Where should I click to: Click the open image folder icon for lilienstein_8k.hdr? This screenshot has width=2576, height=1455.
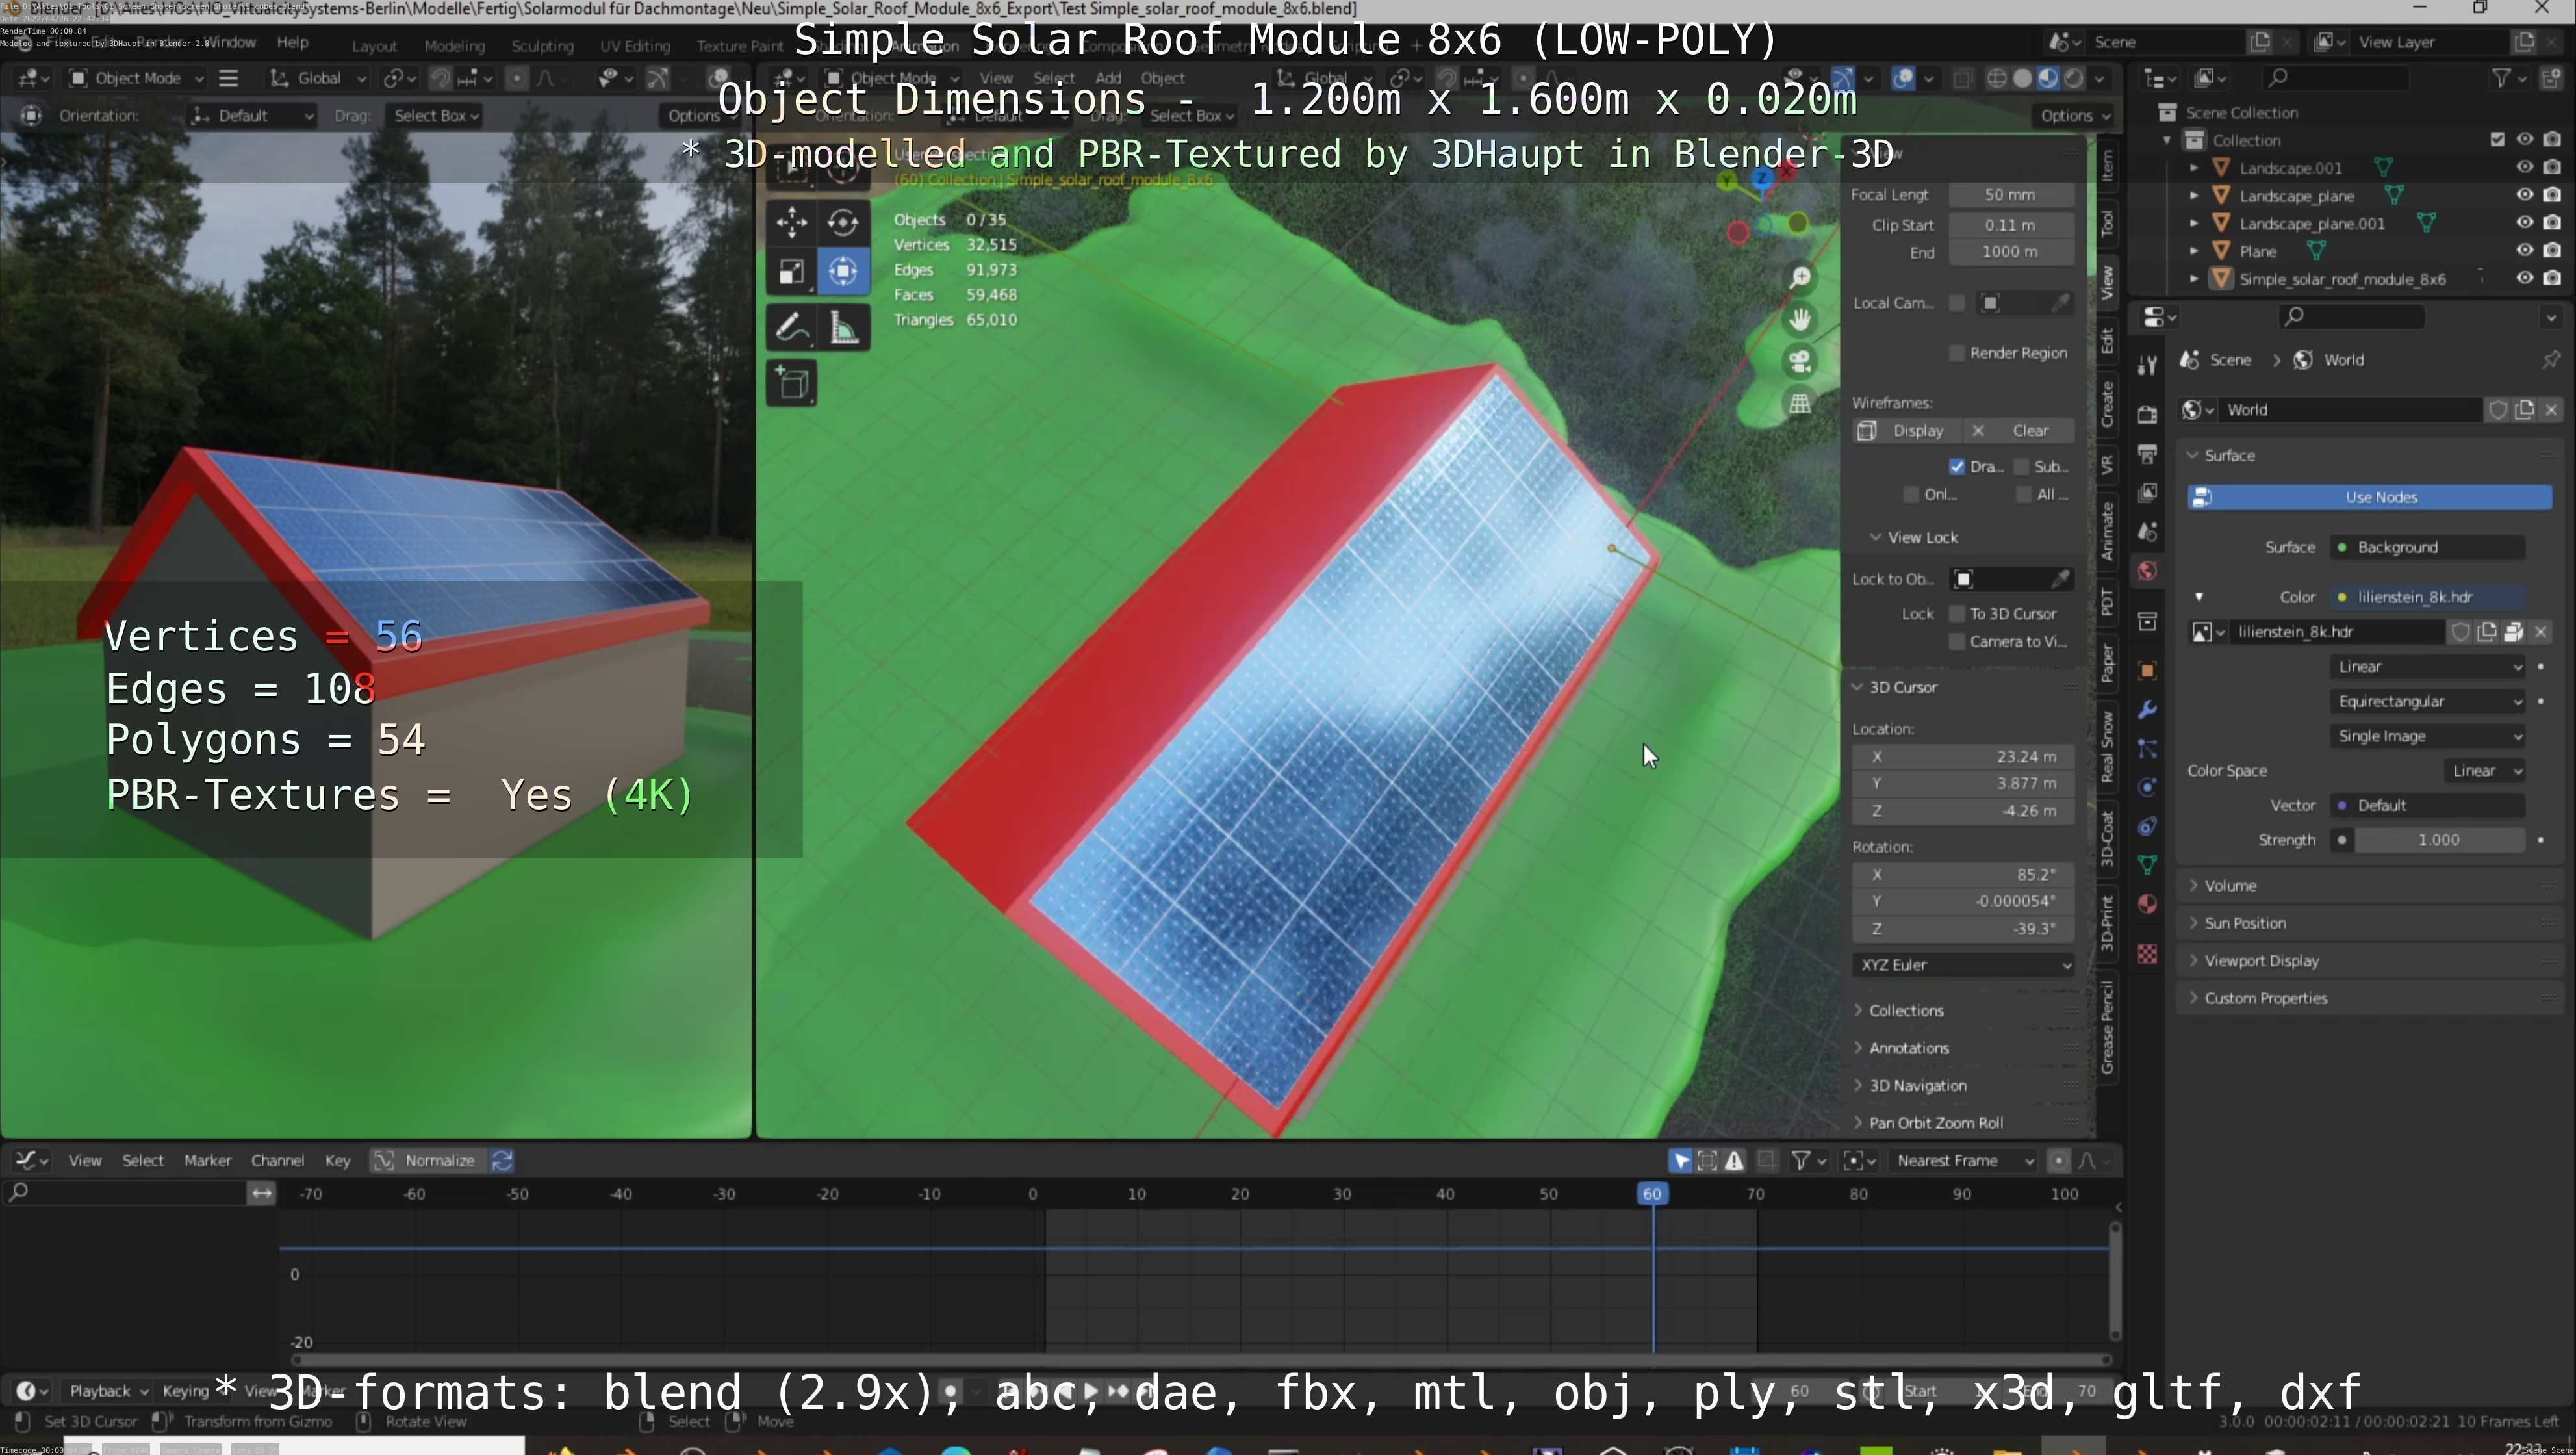(x=2514, y=631)
